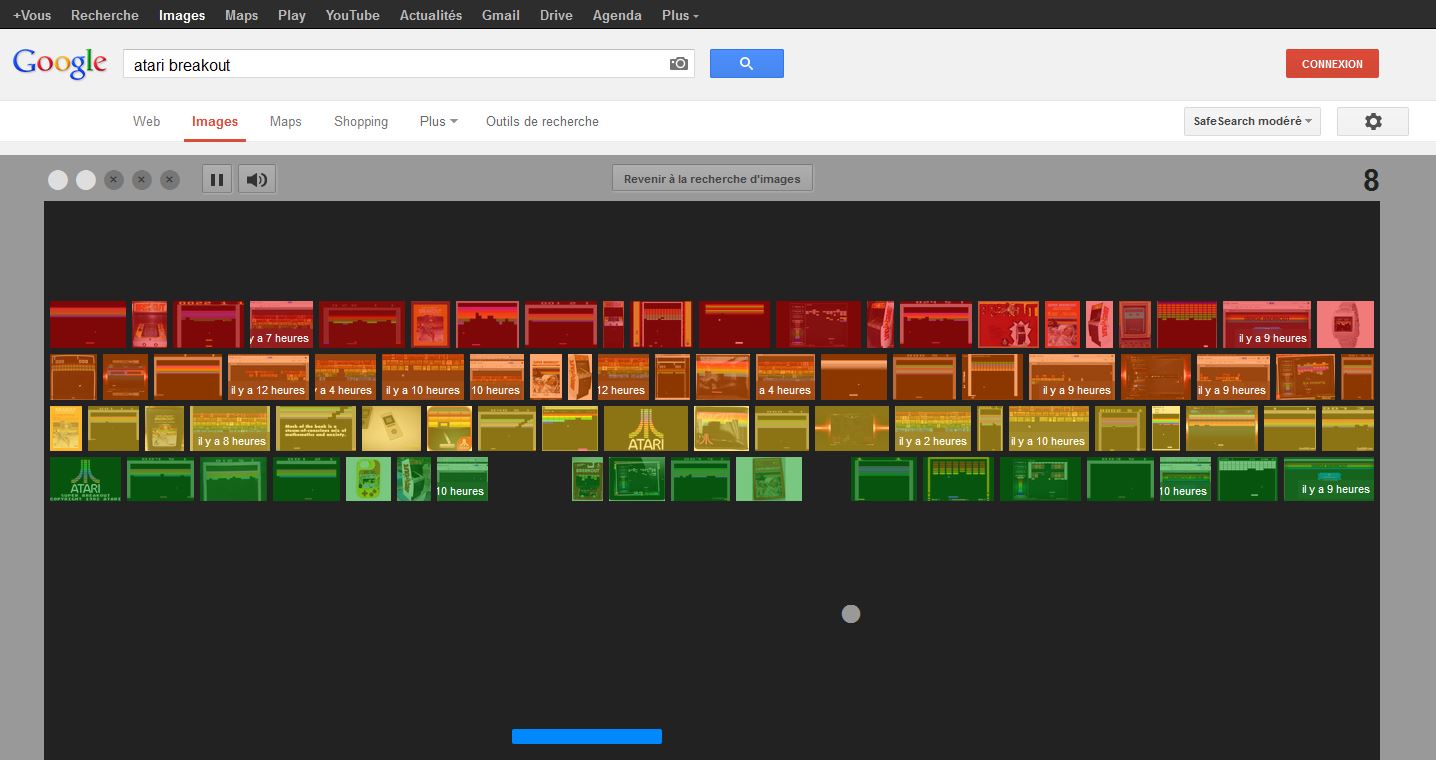The image size is (1436, 760).
Task: Click the blue magnifier search button
Action: (746, 64)
